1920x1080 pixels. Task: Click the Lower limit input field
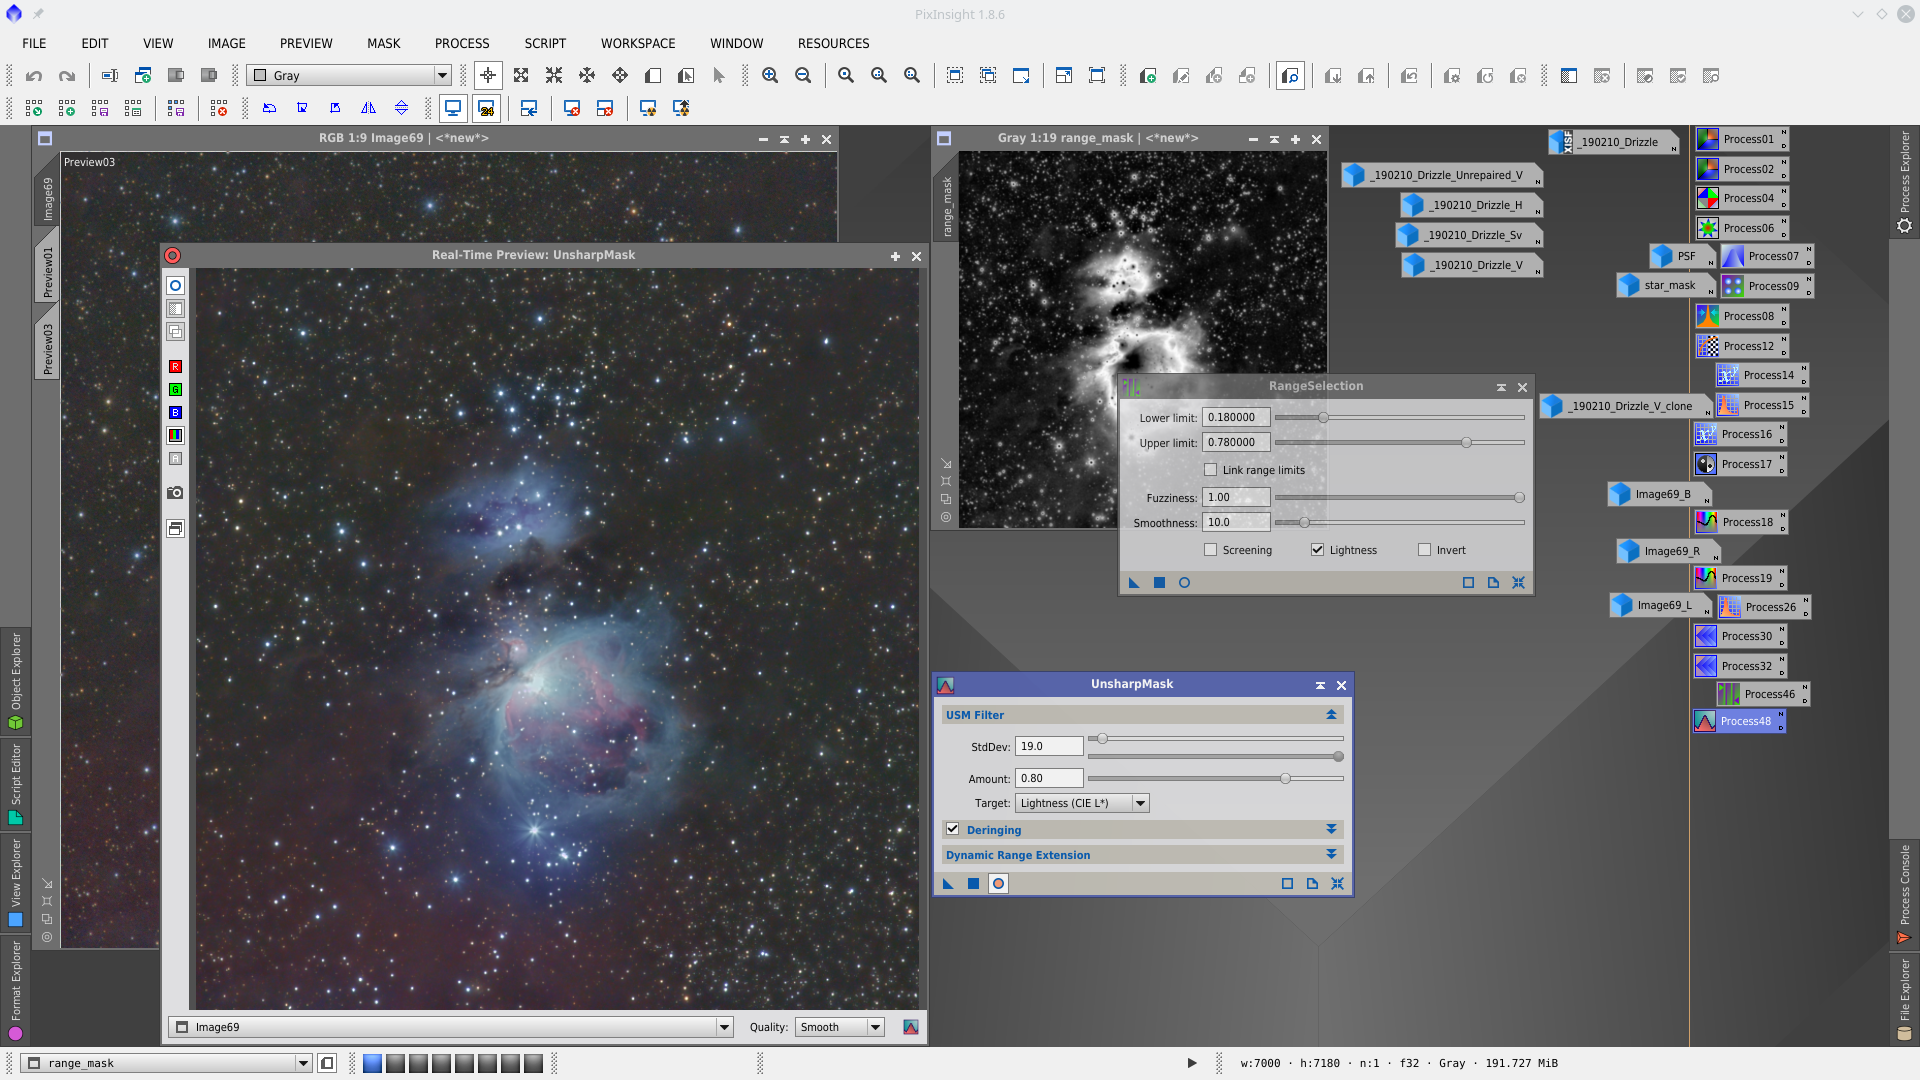1235,418
